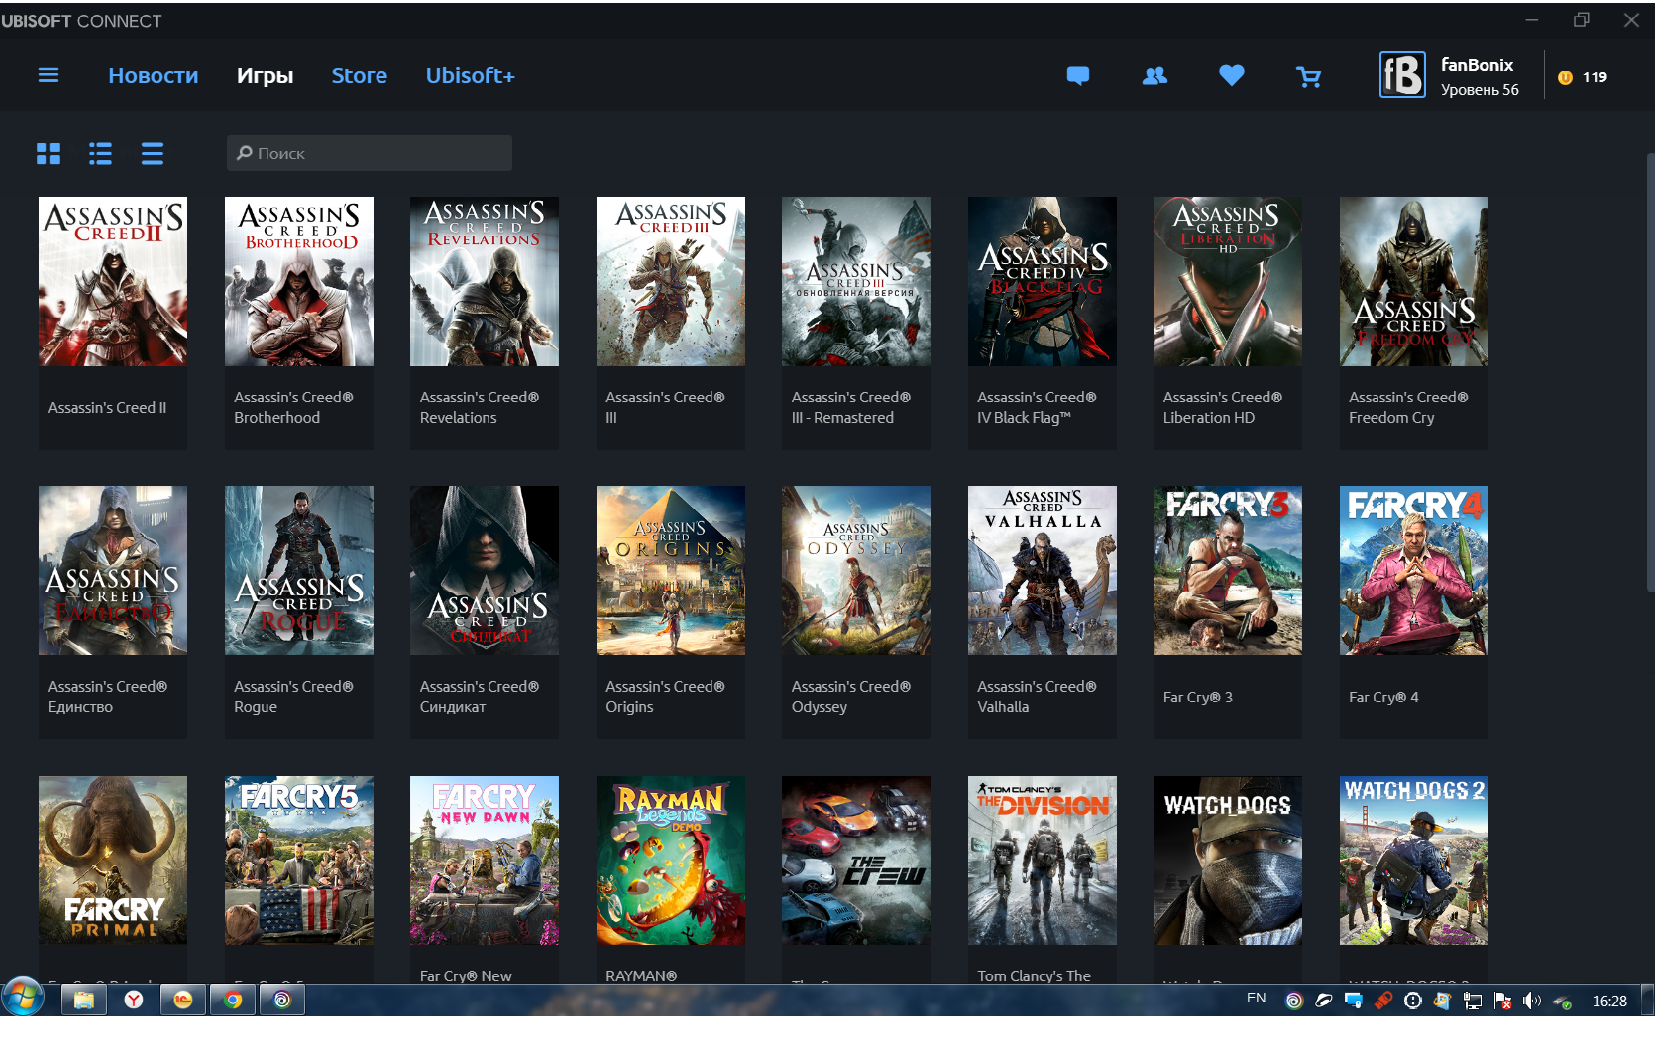
Task: Open Ubisoft Connect taskbar button
Action: coord(282,1000)
